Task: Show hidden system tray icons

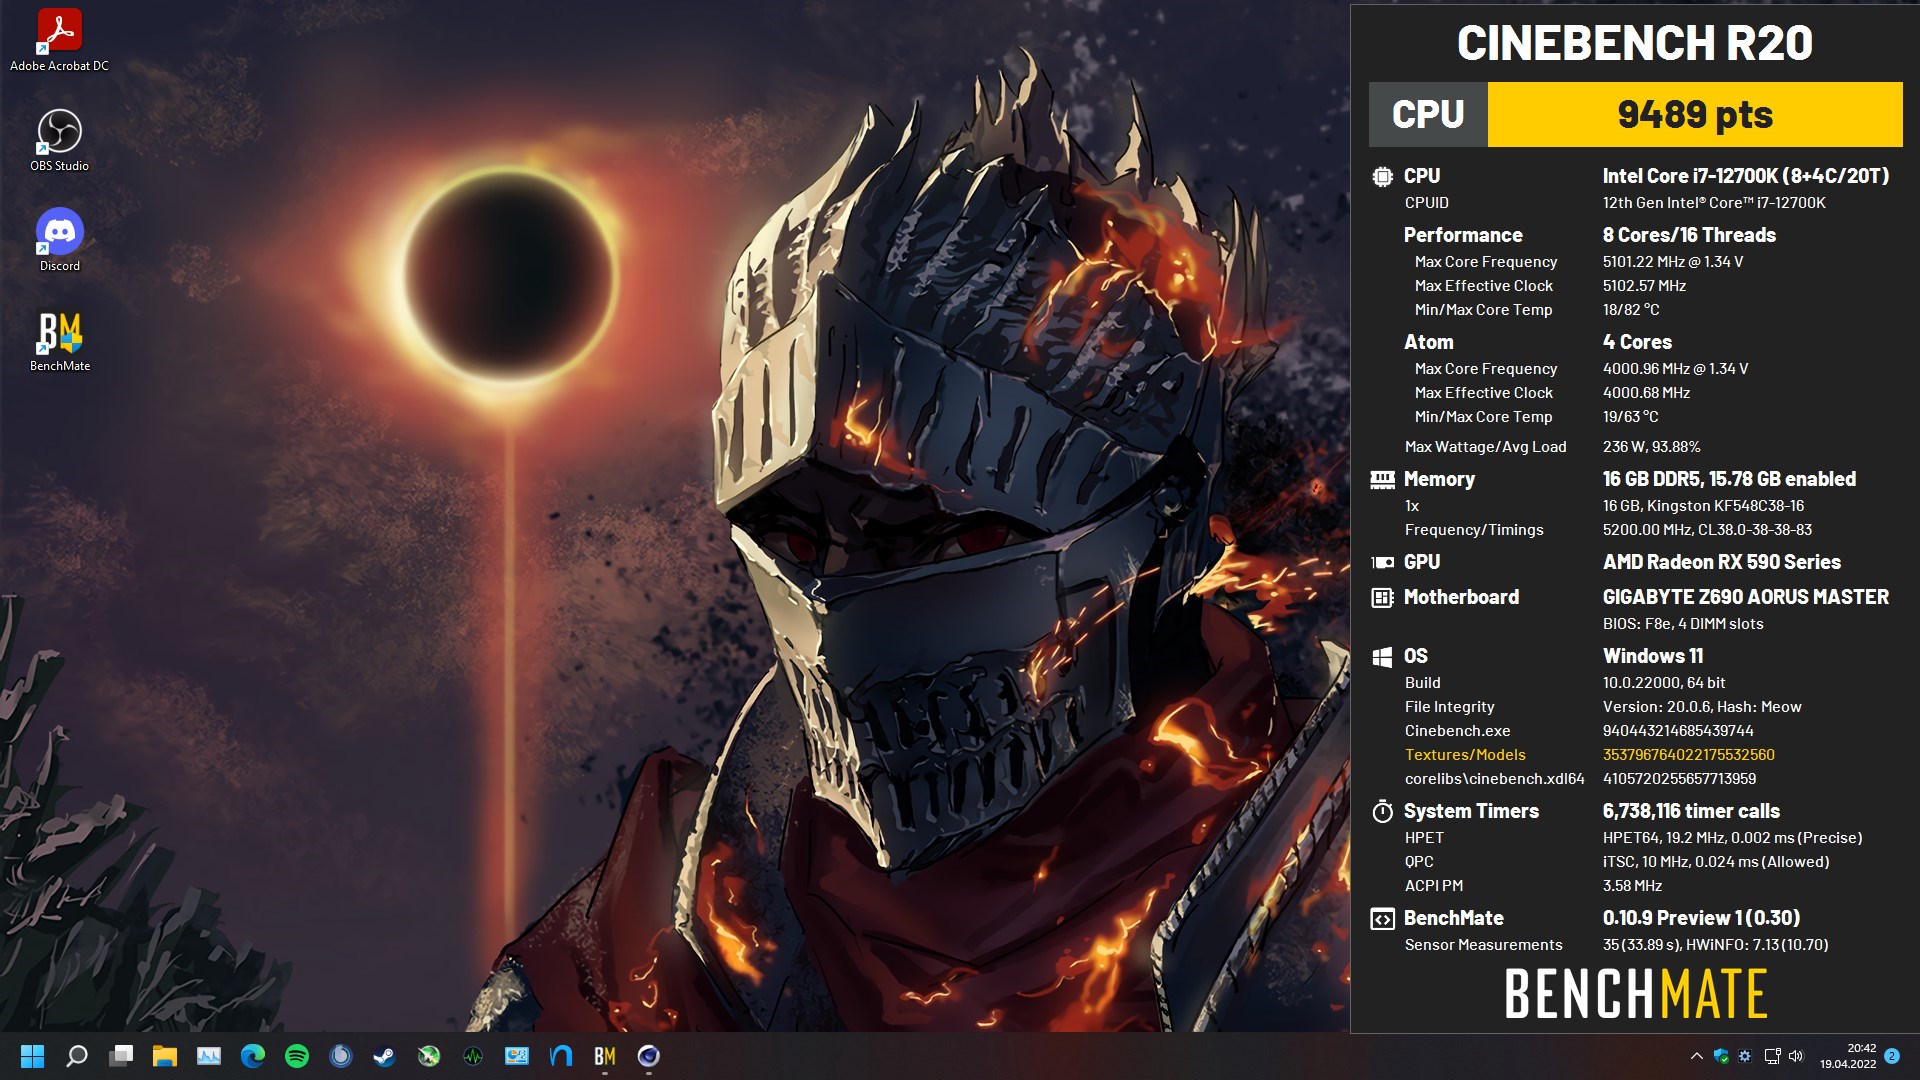Action: pos(1696,1056)
